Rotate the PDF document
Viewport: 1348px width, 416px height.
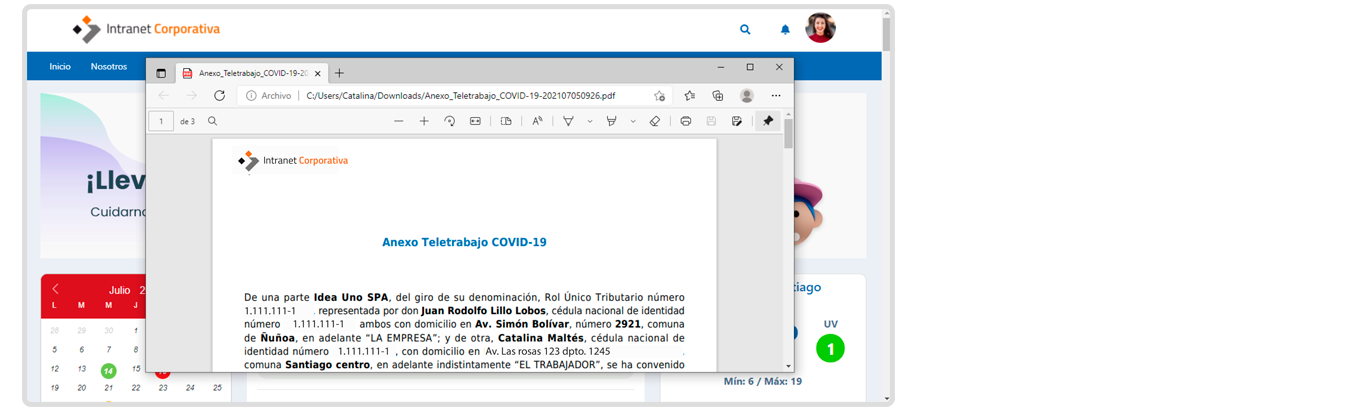coord(450,121)
